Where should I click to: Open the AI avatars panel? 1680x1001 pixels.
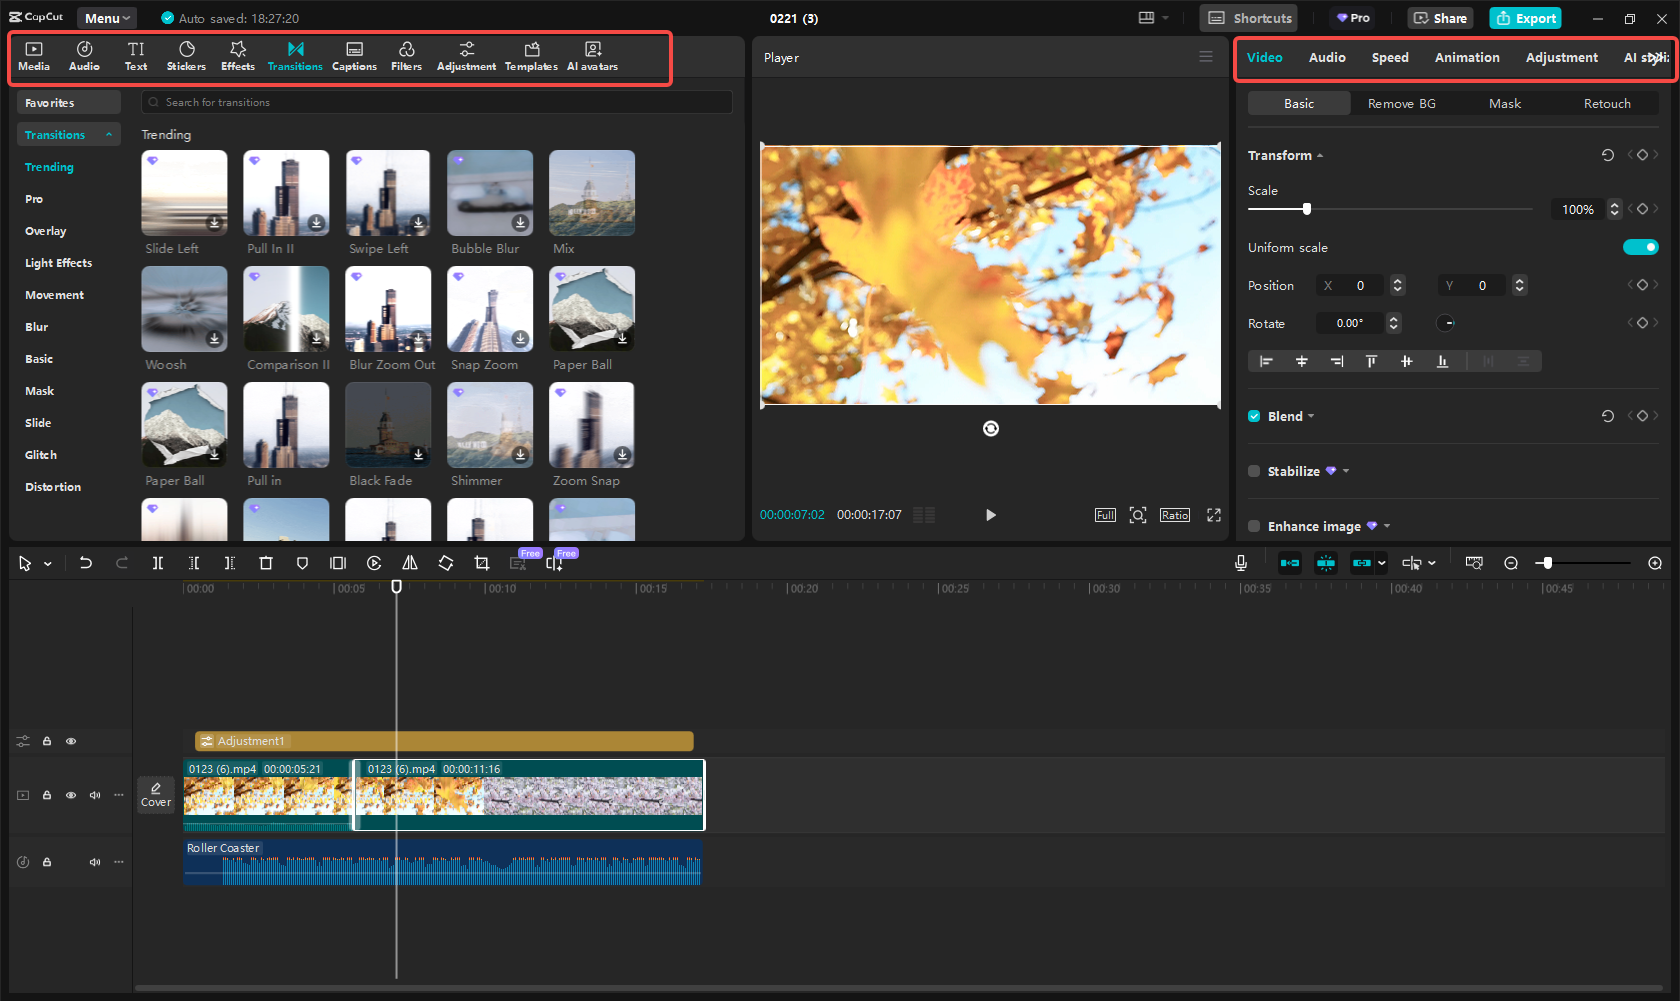(592, 55)
